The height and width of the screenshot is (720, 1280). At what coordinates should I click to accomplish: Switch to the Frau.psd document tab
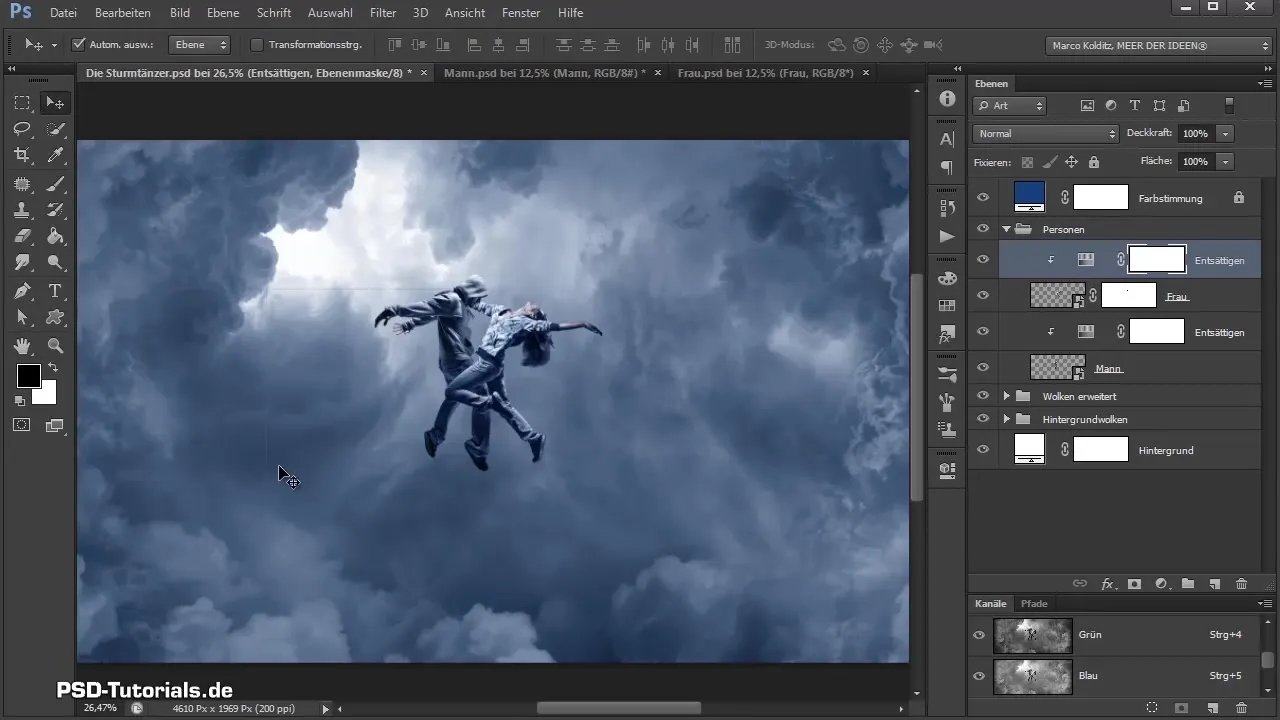coord(765,73)
